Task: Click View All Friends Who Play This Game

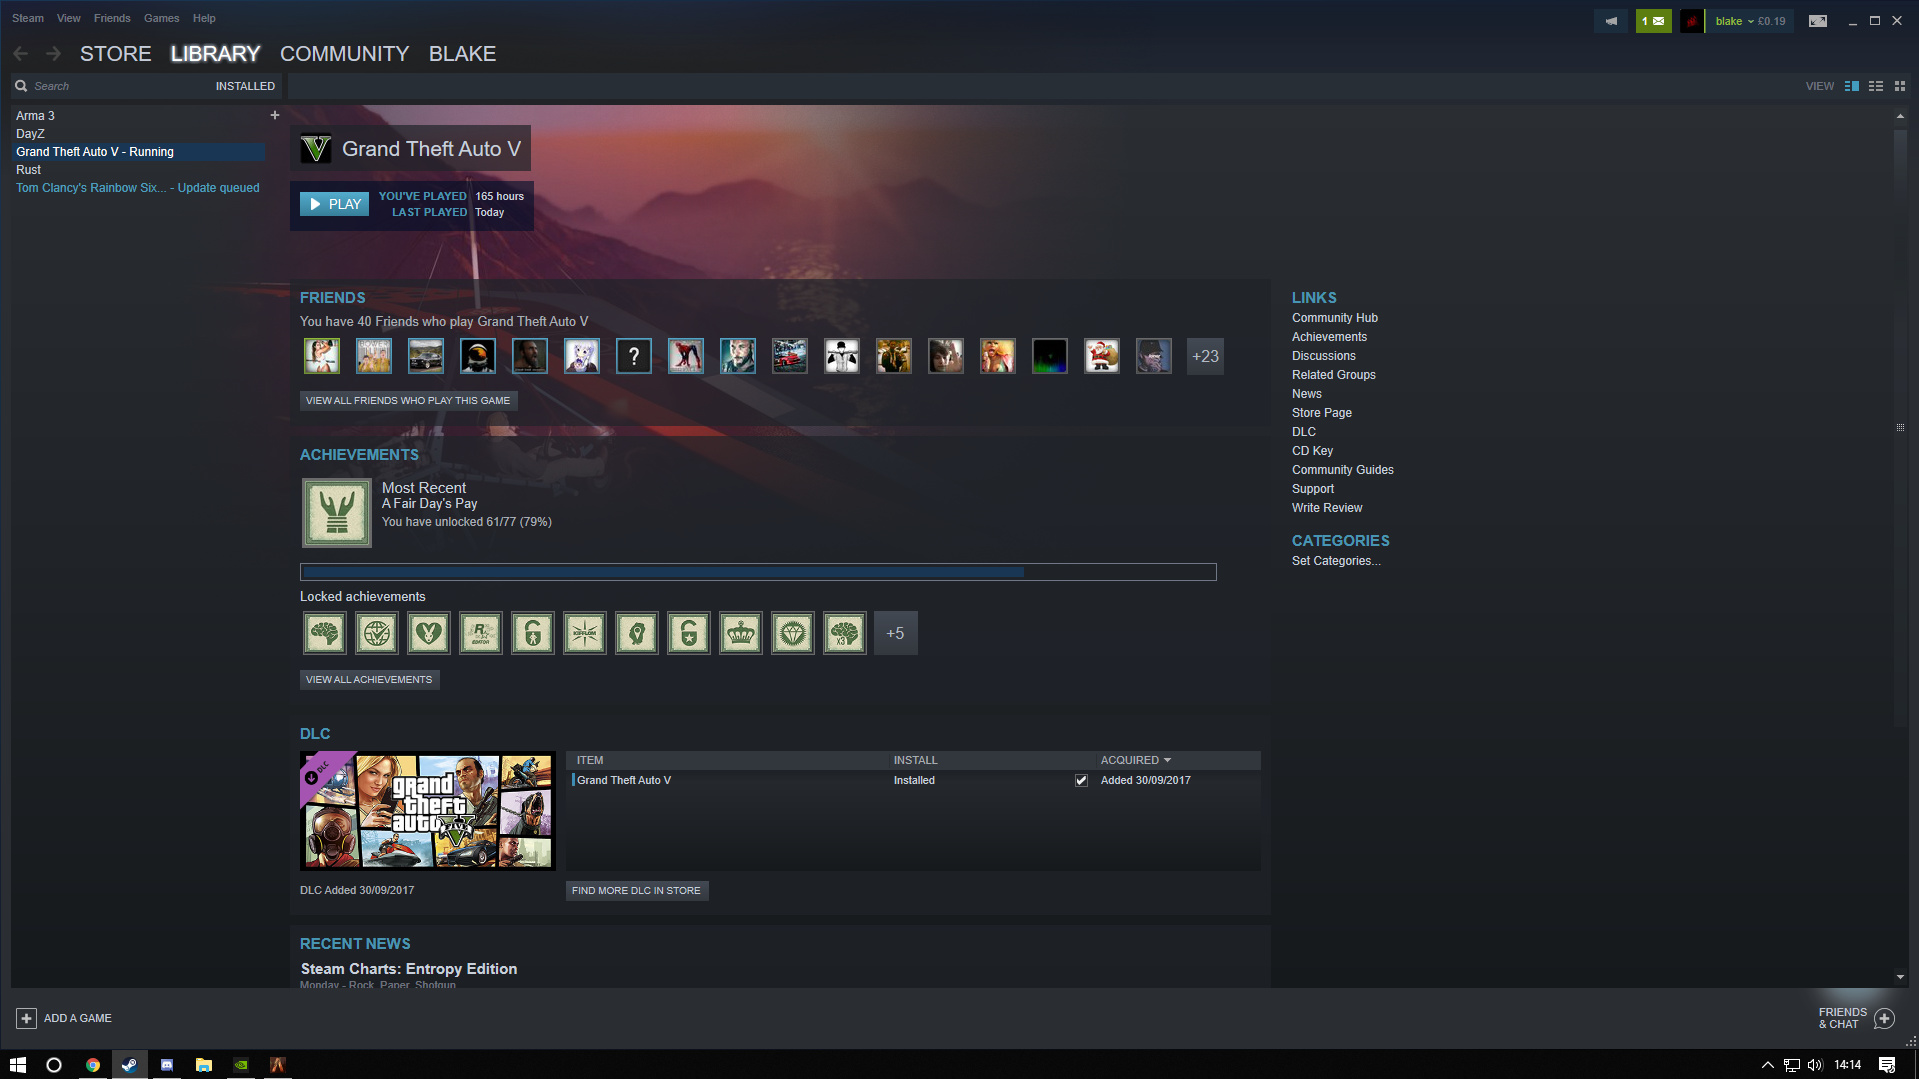Action: [408, 400]
